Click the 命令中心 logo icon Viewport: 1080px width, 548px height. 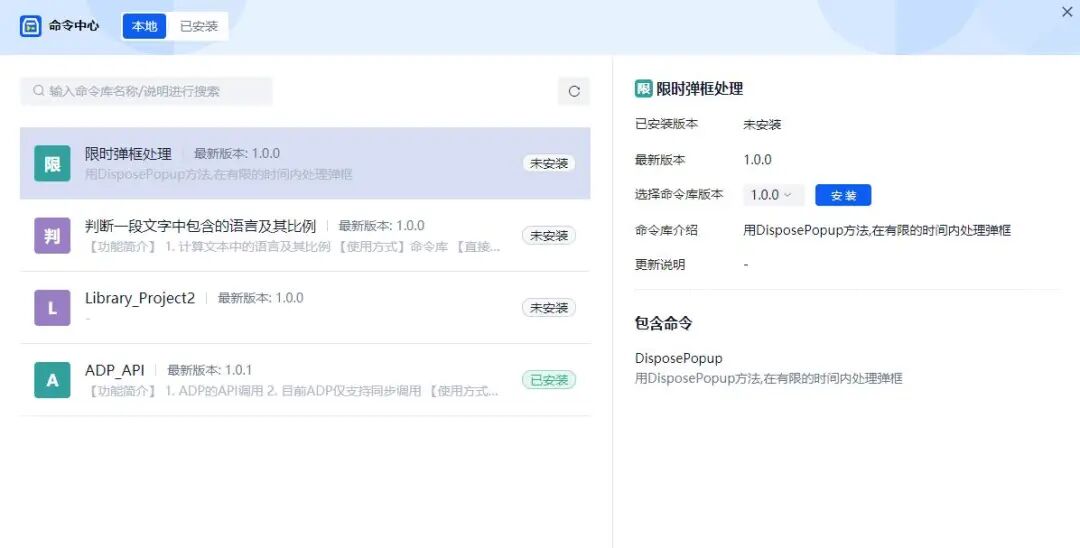(30, 26)
